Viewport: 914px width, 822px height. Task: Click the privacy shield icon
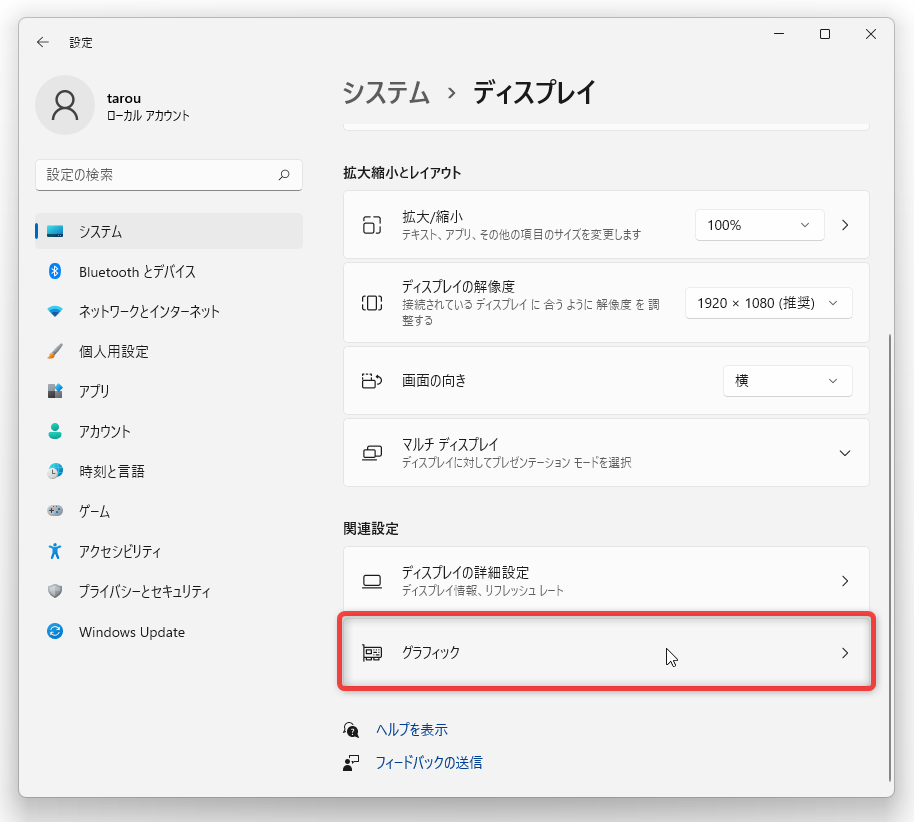pyautogui.click(x=55, y=591)
